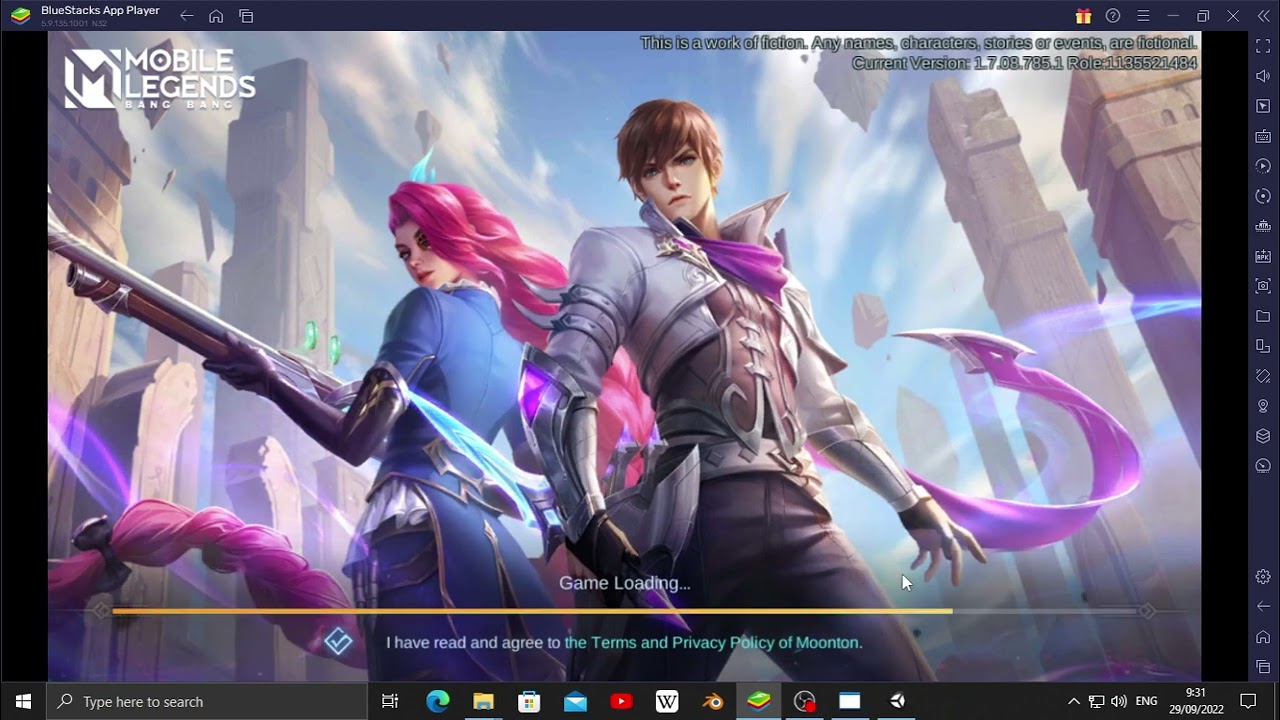Image resolution: width=1280 pixels, height=720 pixels.
Task: Set location with the pin icon
Action: (x=1263, y=406)
